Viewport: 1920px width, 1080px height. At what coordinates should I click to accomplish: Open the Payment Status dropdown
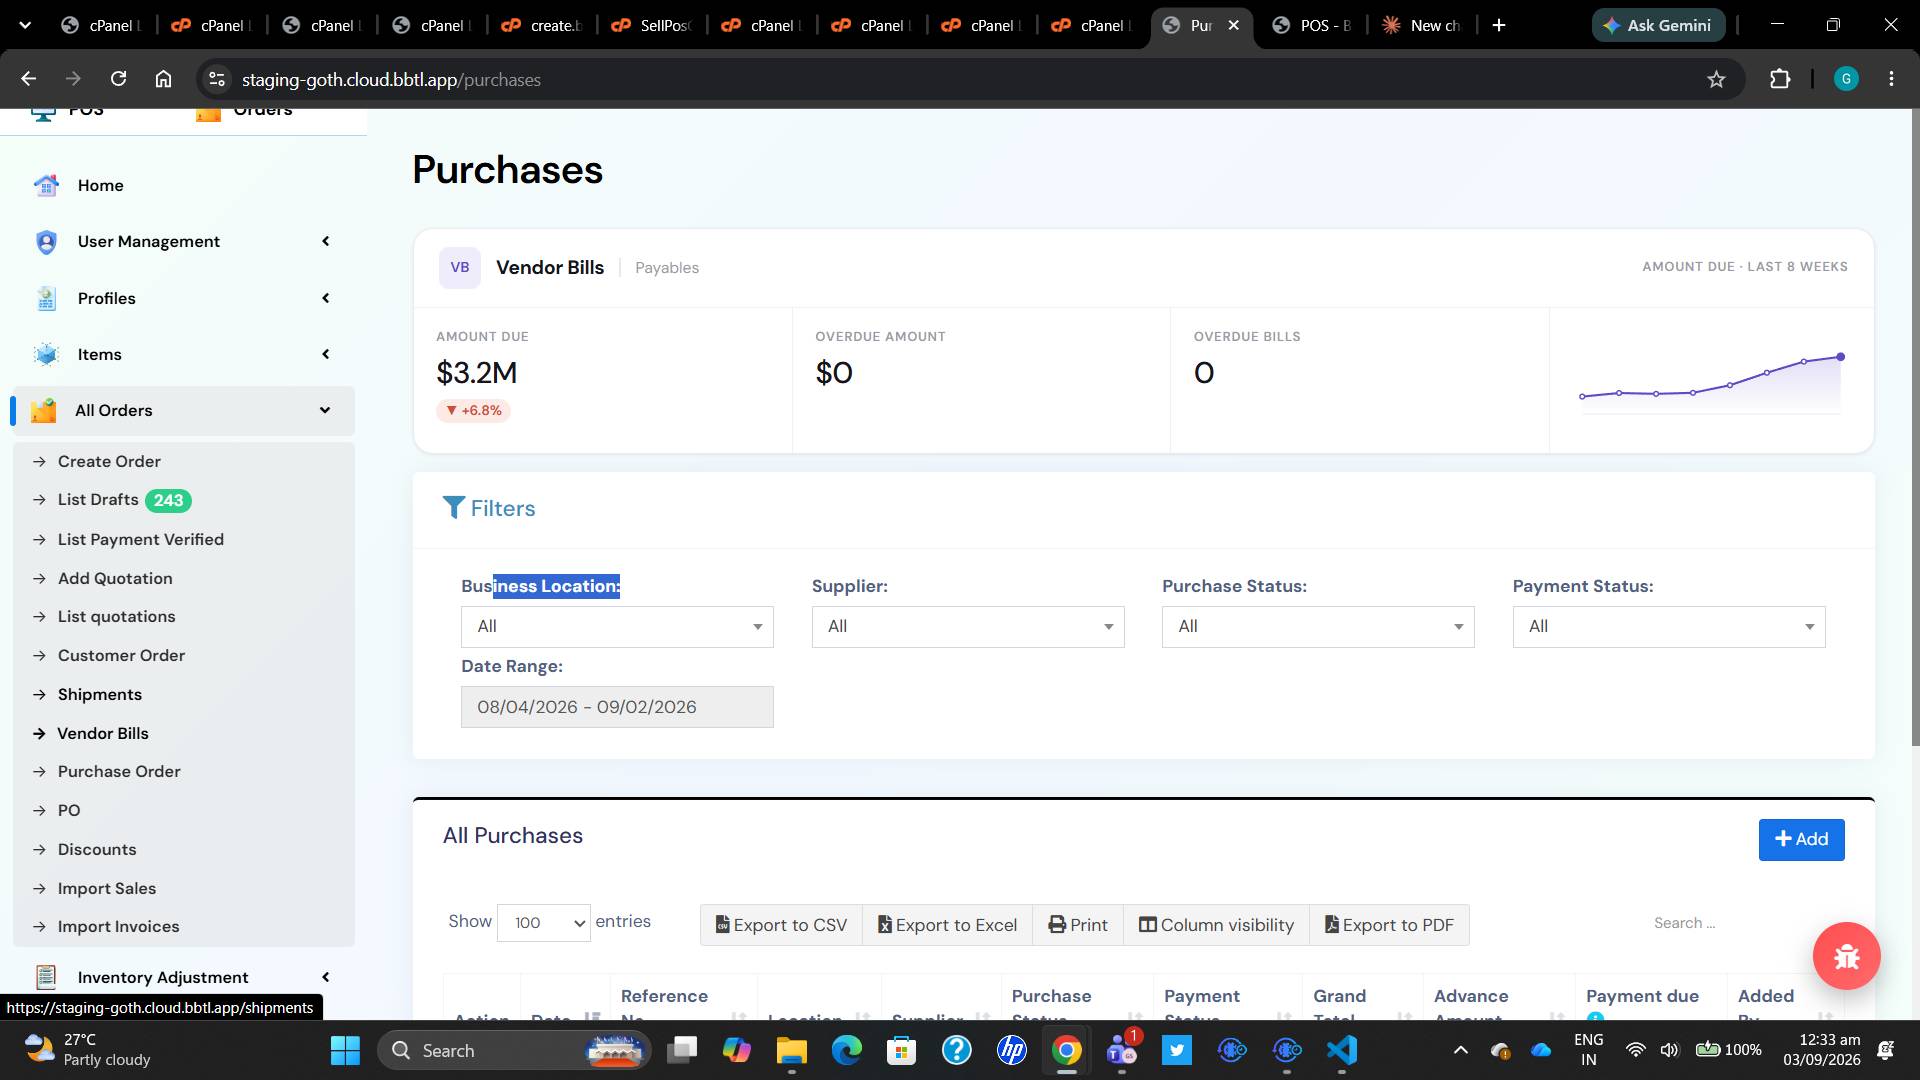(1668, 627)
